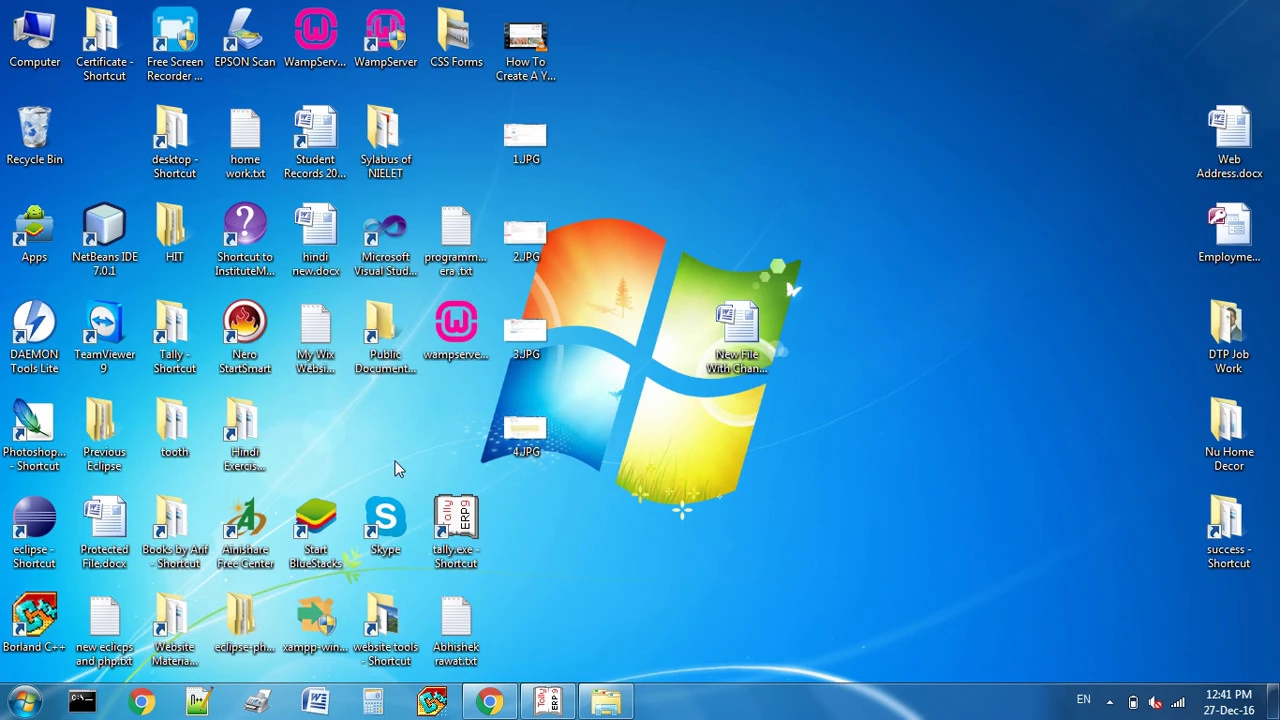Viewport: 1280px width, 720px height.
Task: Select the tooth folder icon
Action: 175,430
